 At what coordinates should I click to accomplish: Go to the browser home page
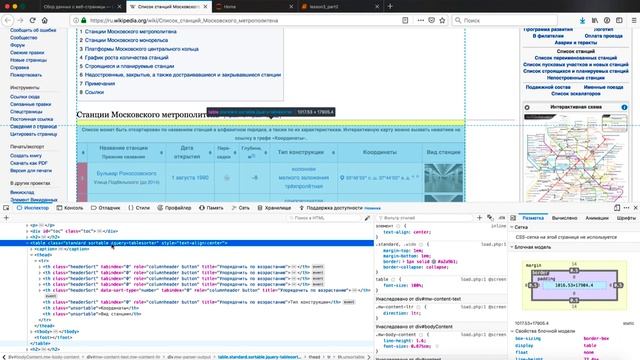pyautogui.click(x=44, y=20)
